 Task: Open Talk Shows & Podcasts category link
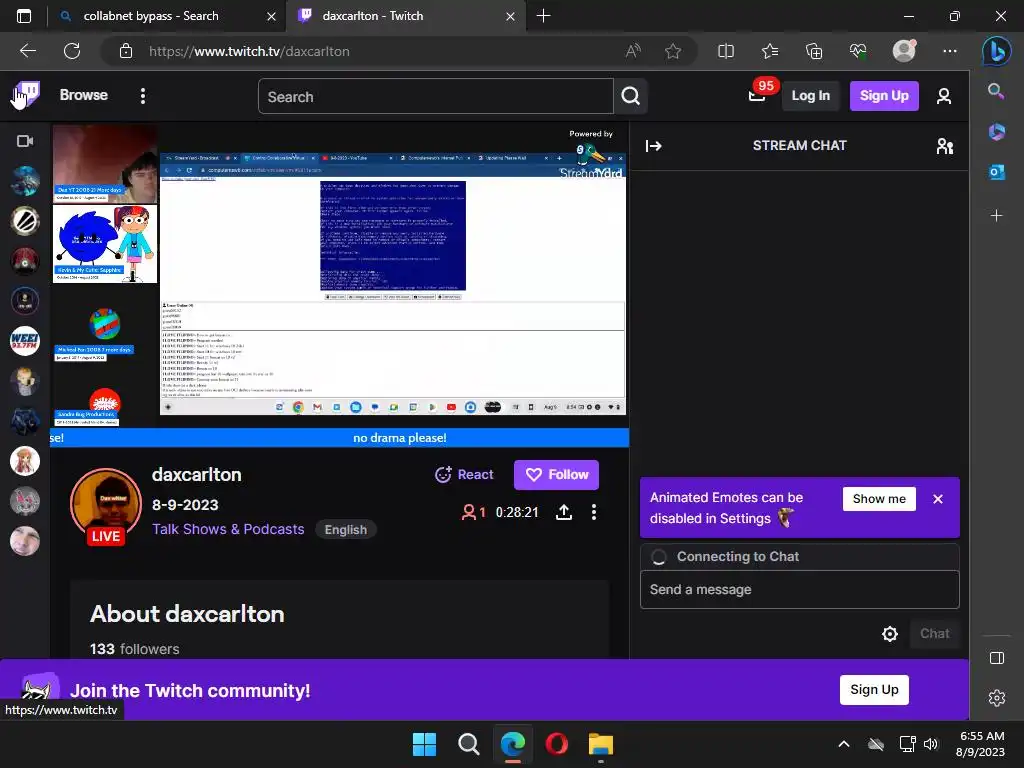(x=228, y=529)
